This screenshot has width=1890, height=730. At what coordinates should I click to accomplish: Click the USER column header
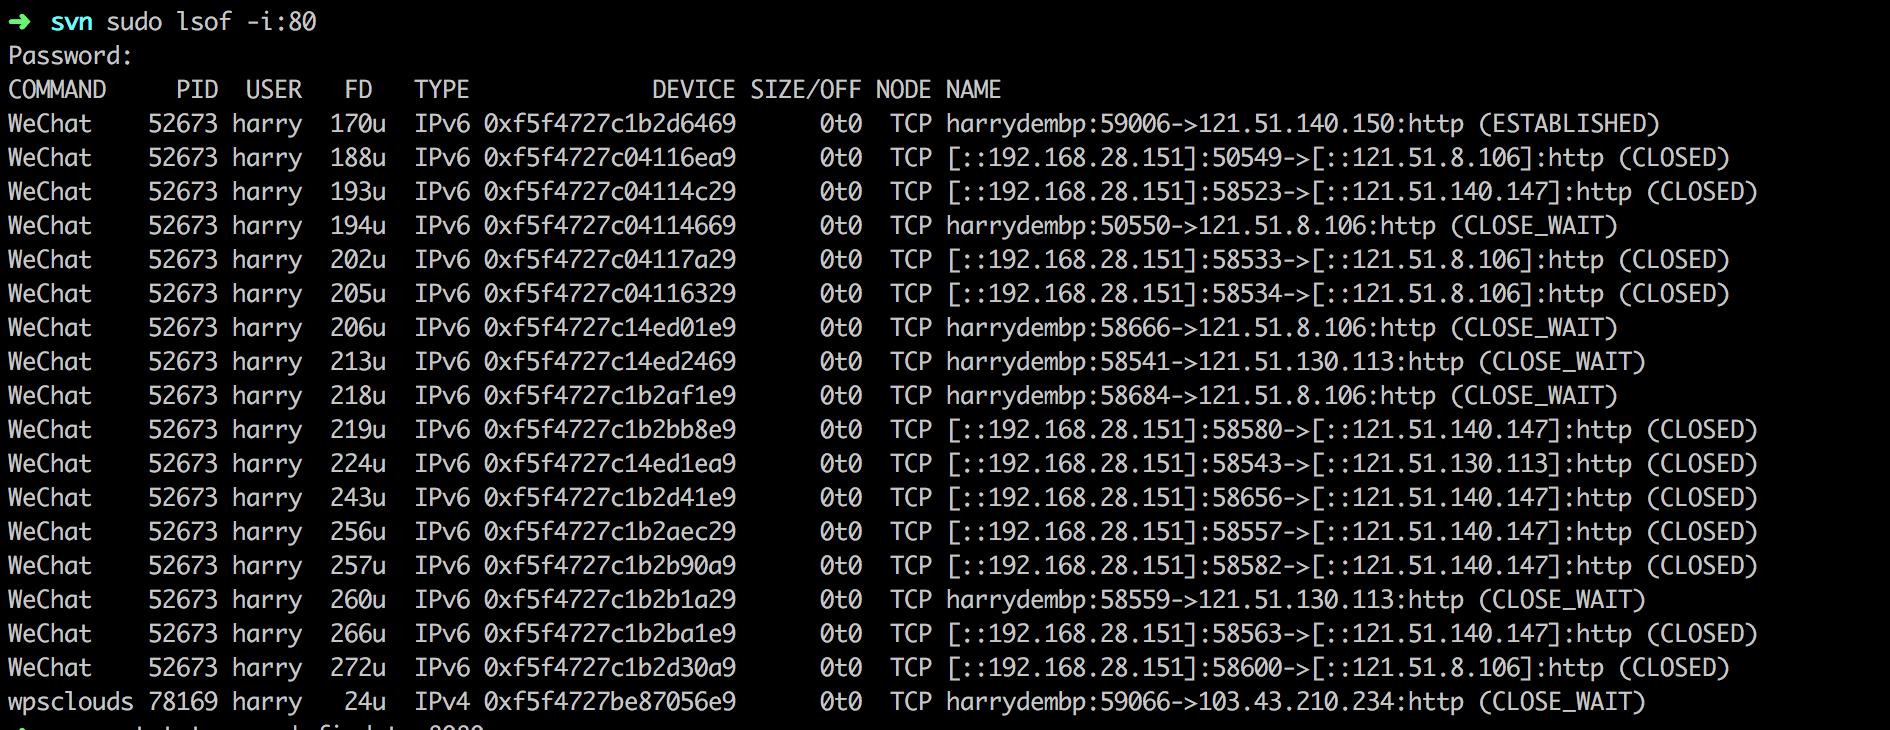coord(273,90)
